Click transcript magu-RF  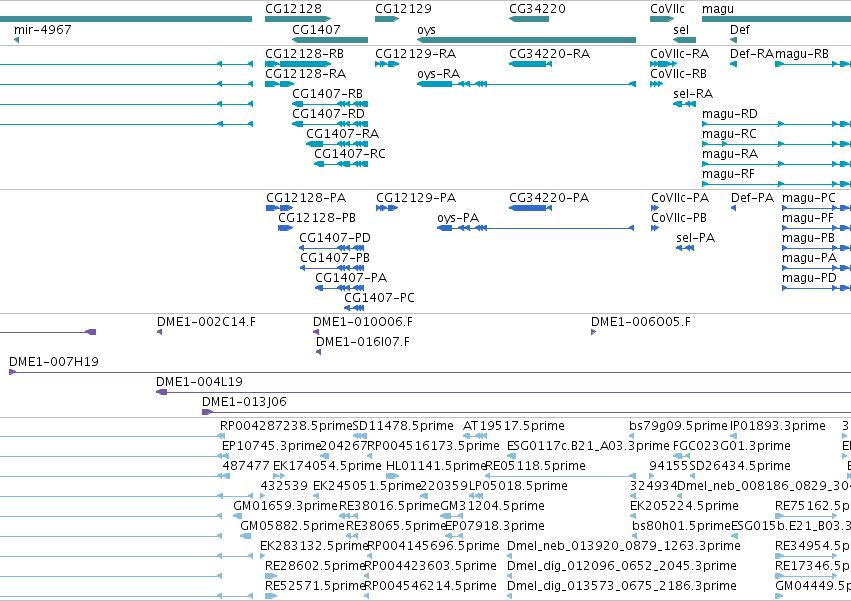tap(776, 185)
